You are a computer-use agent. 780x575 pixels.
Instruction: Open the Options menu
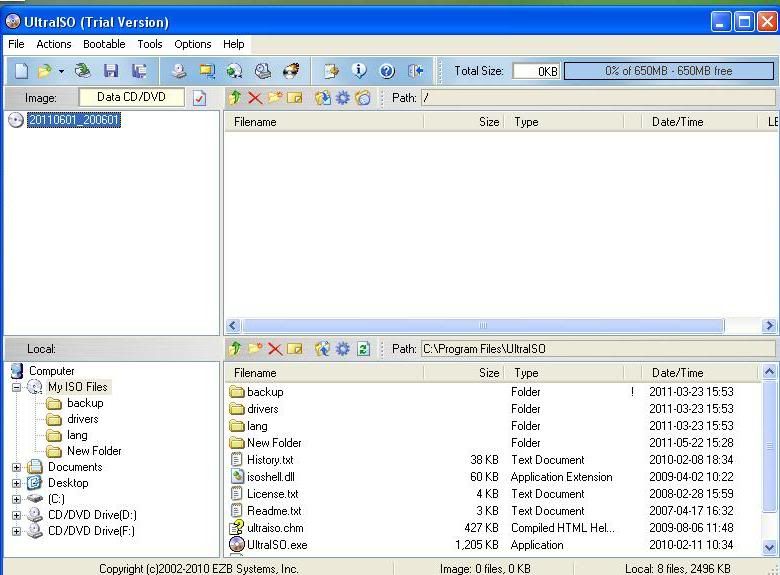coord(193,44)
